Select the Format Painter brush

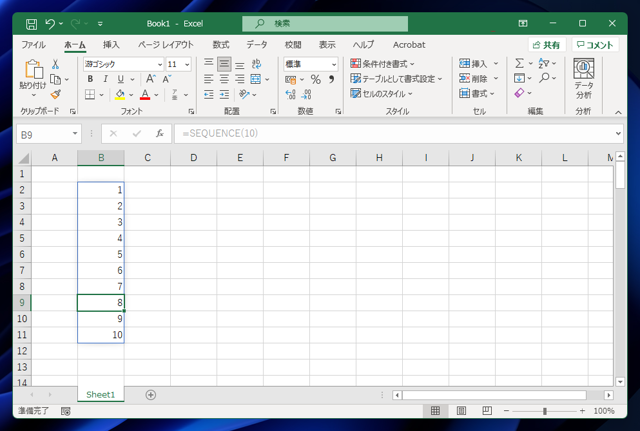[56, 95]
